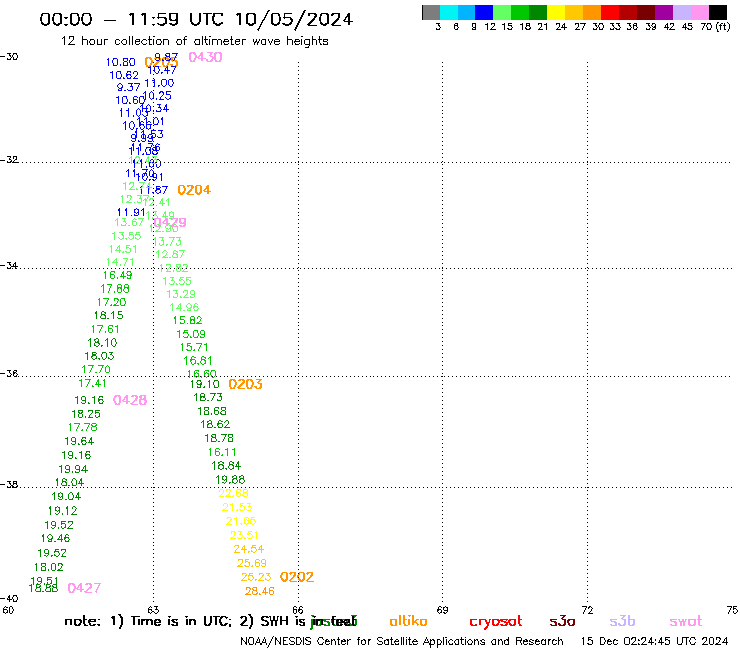Click the latitude axis label -34
The width and height of the screenshot is (740, 650).
click(x=9, y=265)
